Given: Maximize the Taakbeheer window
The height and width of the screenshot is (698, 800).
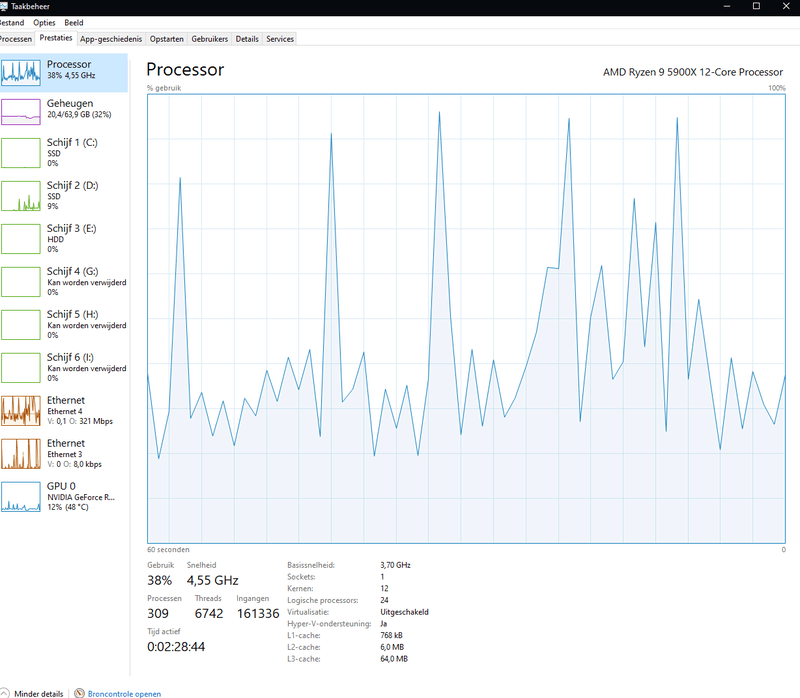Looking at the screenshot, I should pyautogui.click(x=757, y=6).
